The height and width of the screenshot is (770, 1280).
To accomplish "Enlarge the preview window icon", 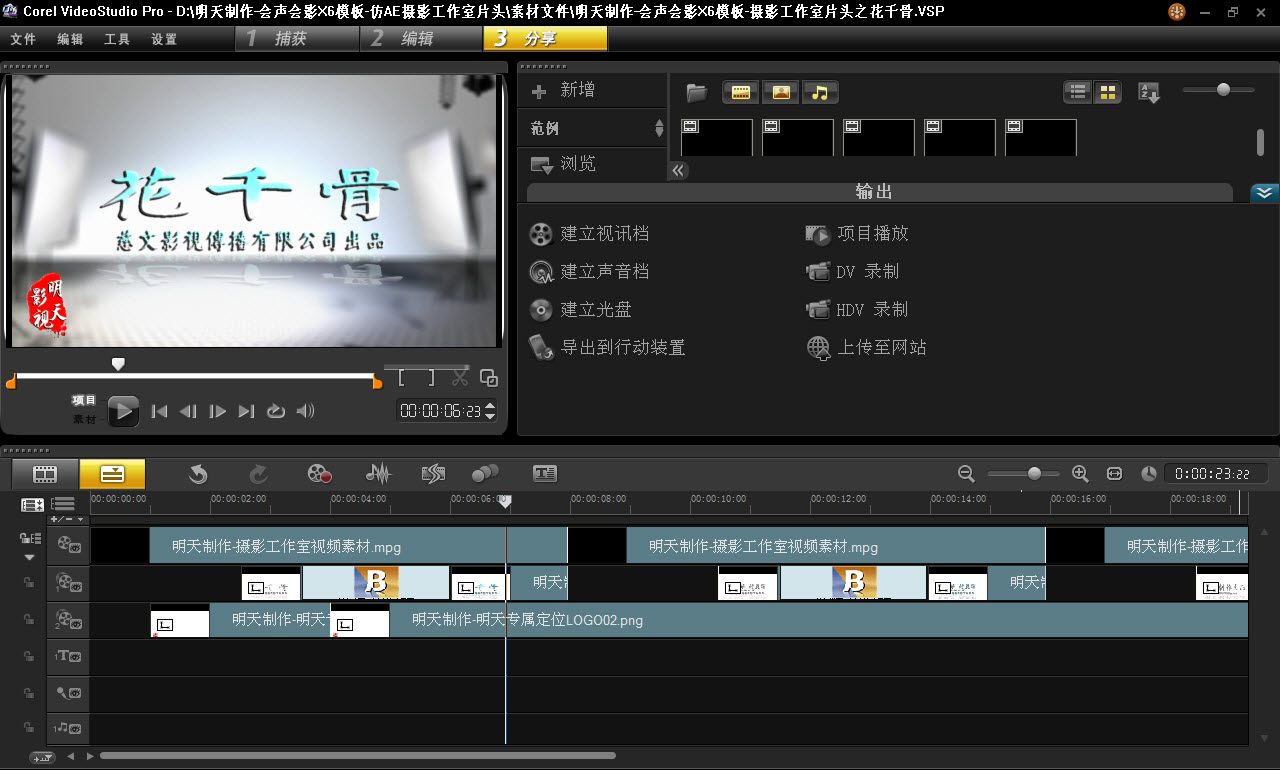I will [488, 378].
